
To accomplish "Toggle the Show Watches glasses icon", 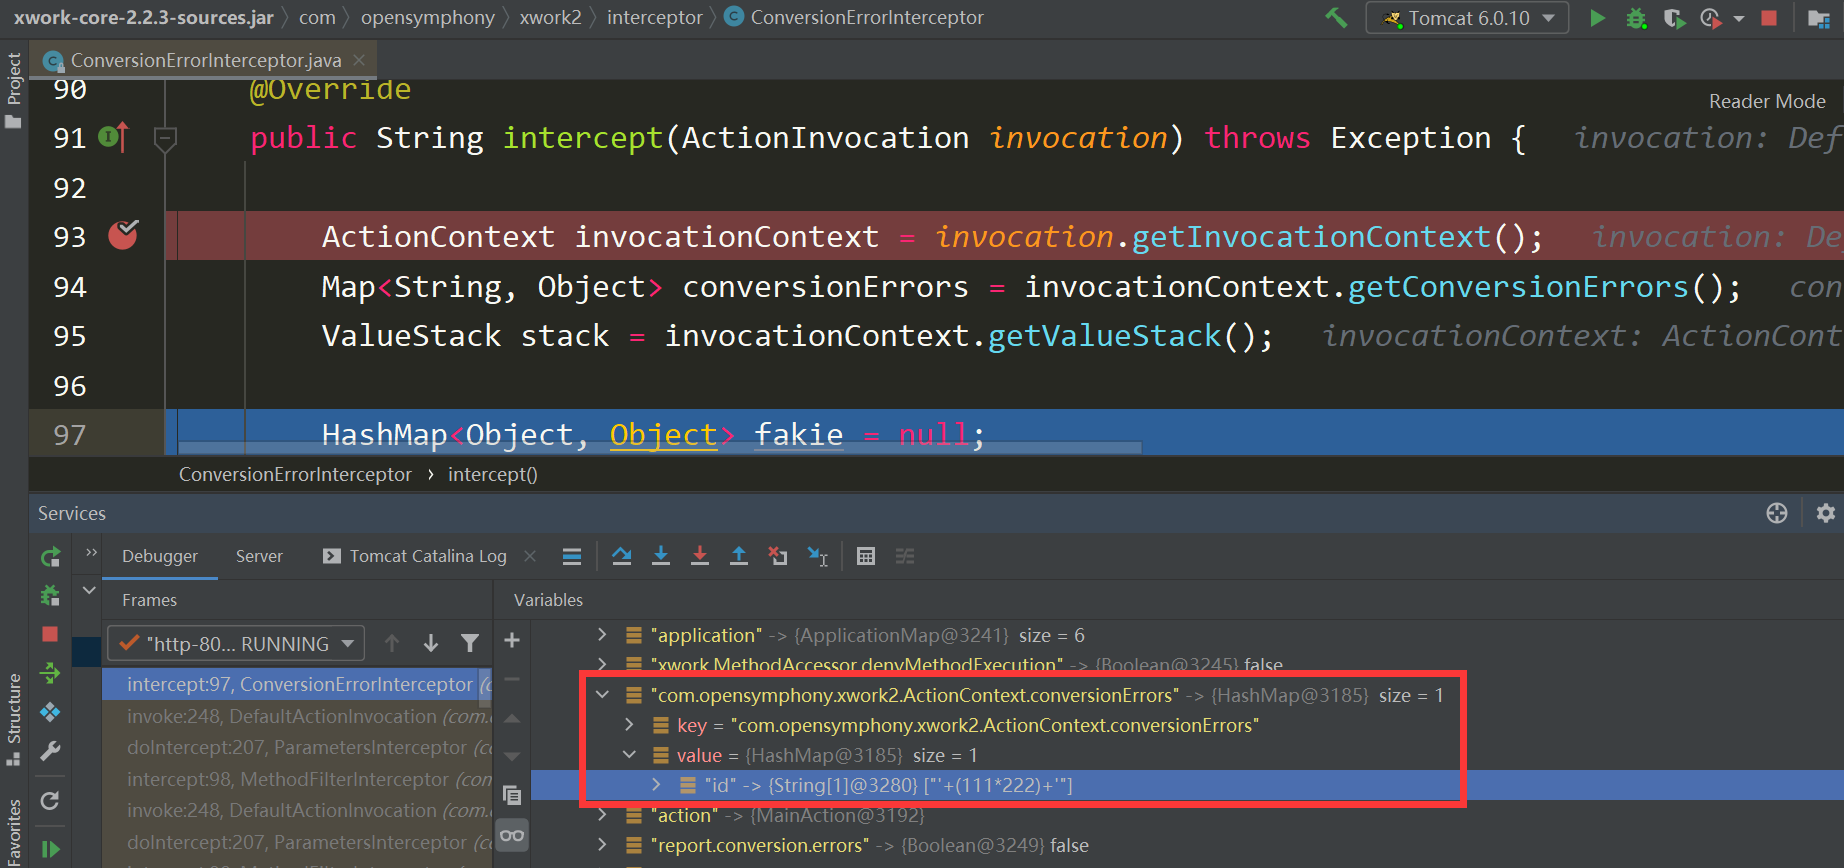I will click(512, 835).
